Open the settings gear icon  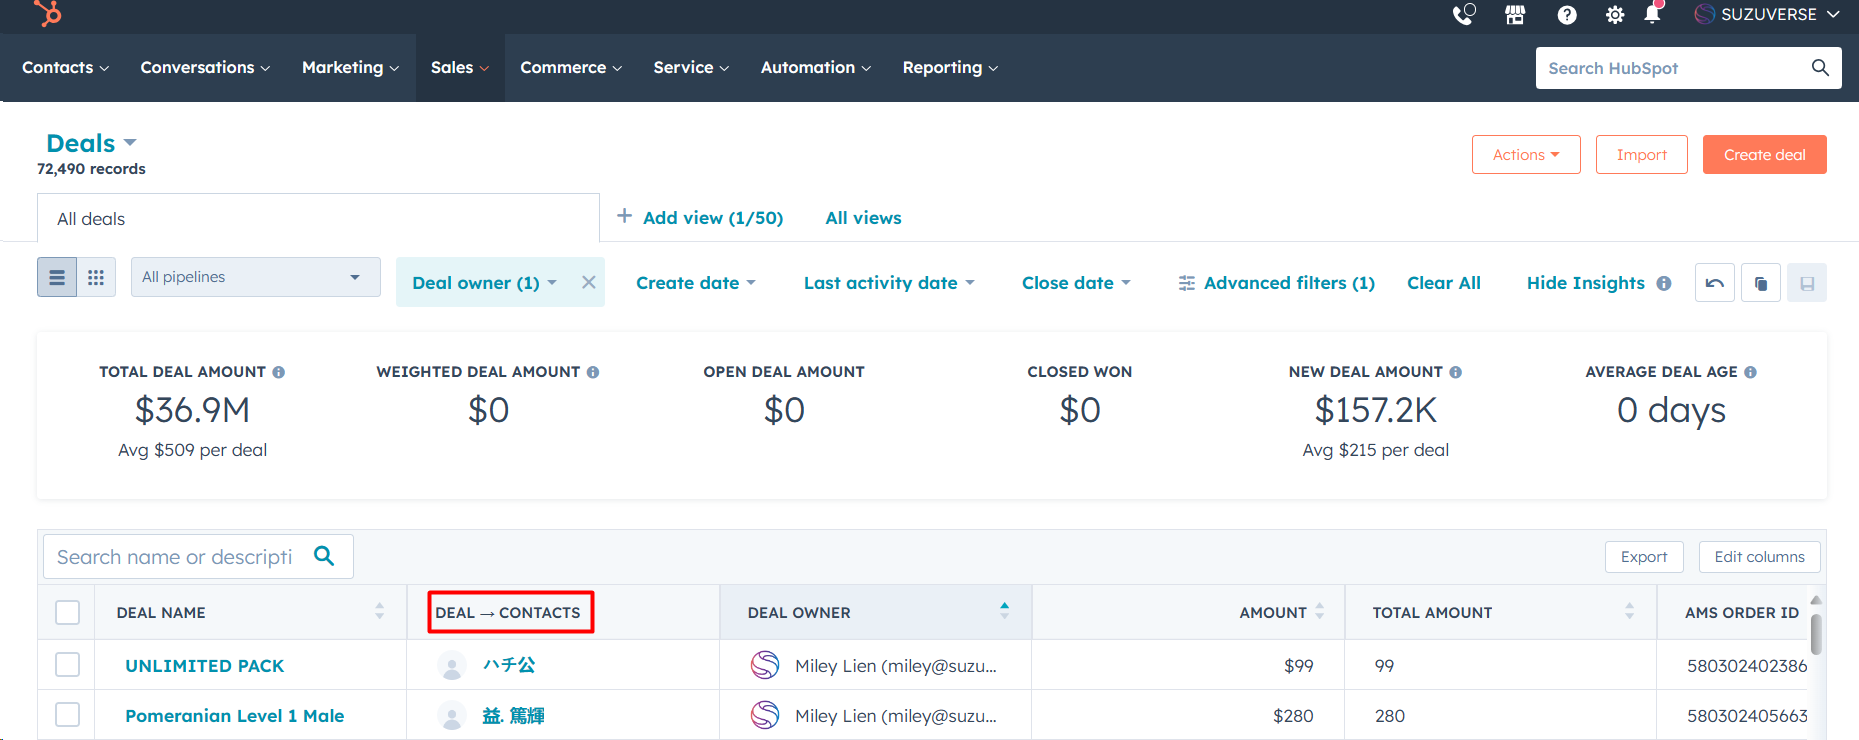pyautogui.click(x=1614, y=15)
